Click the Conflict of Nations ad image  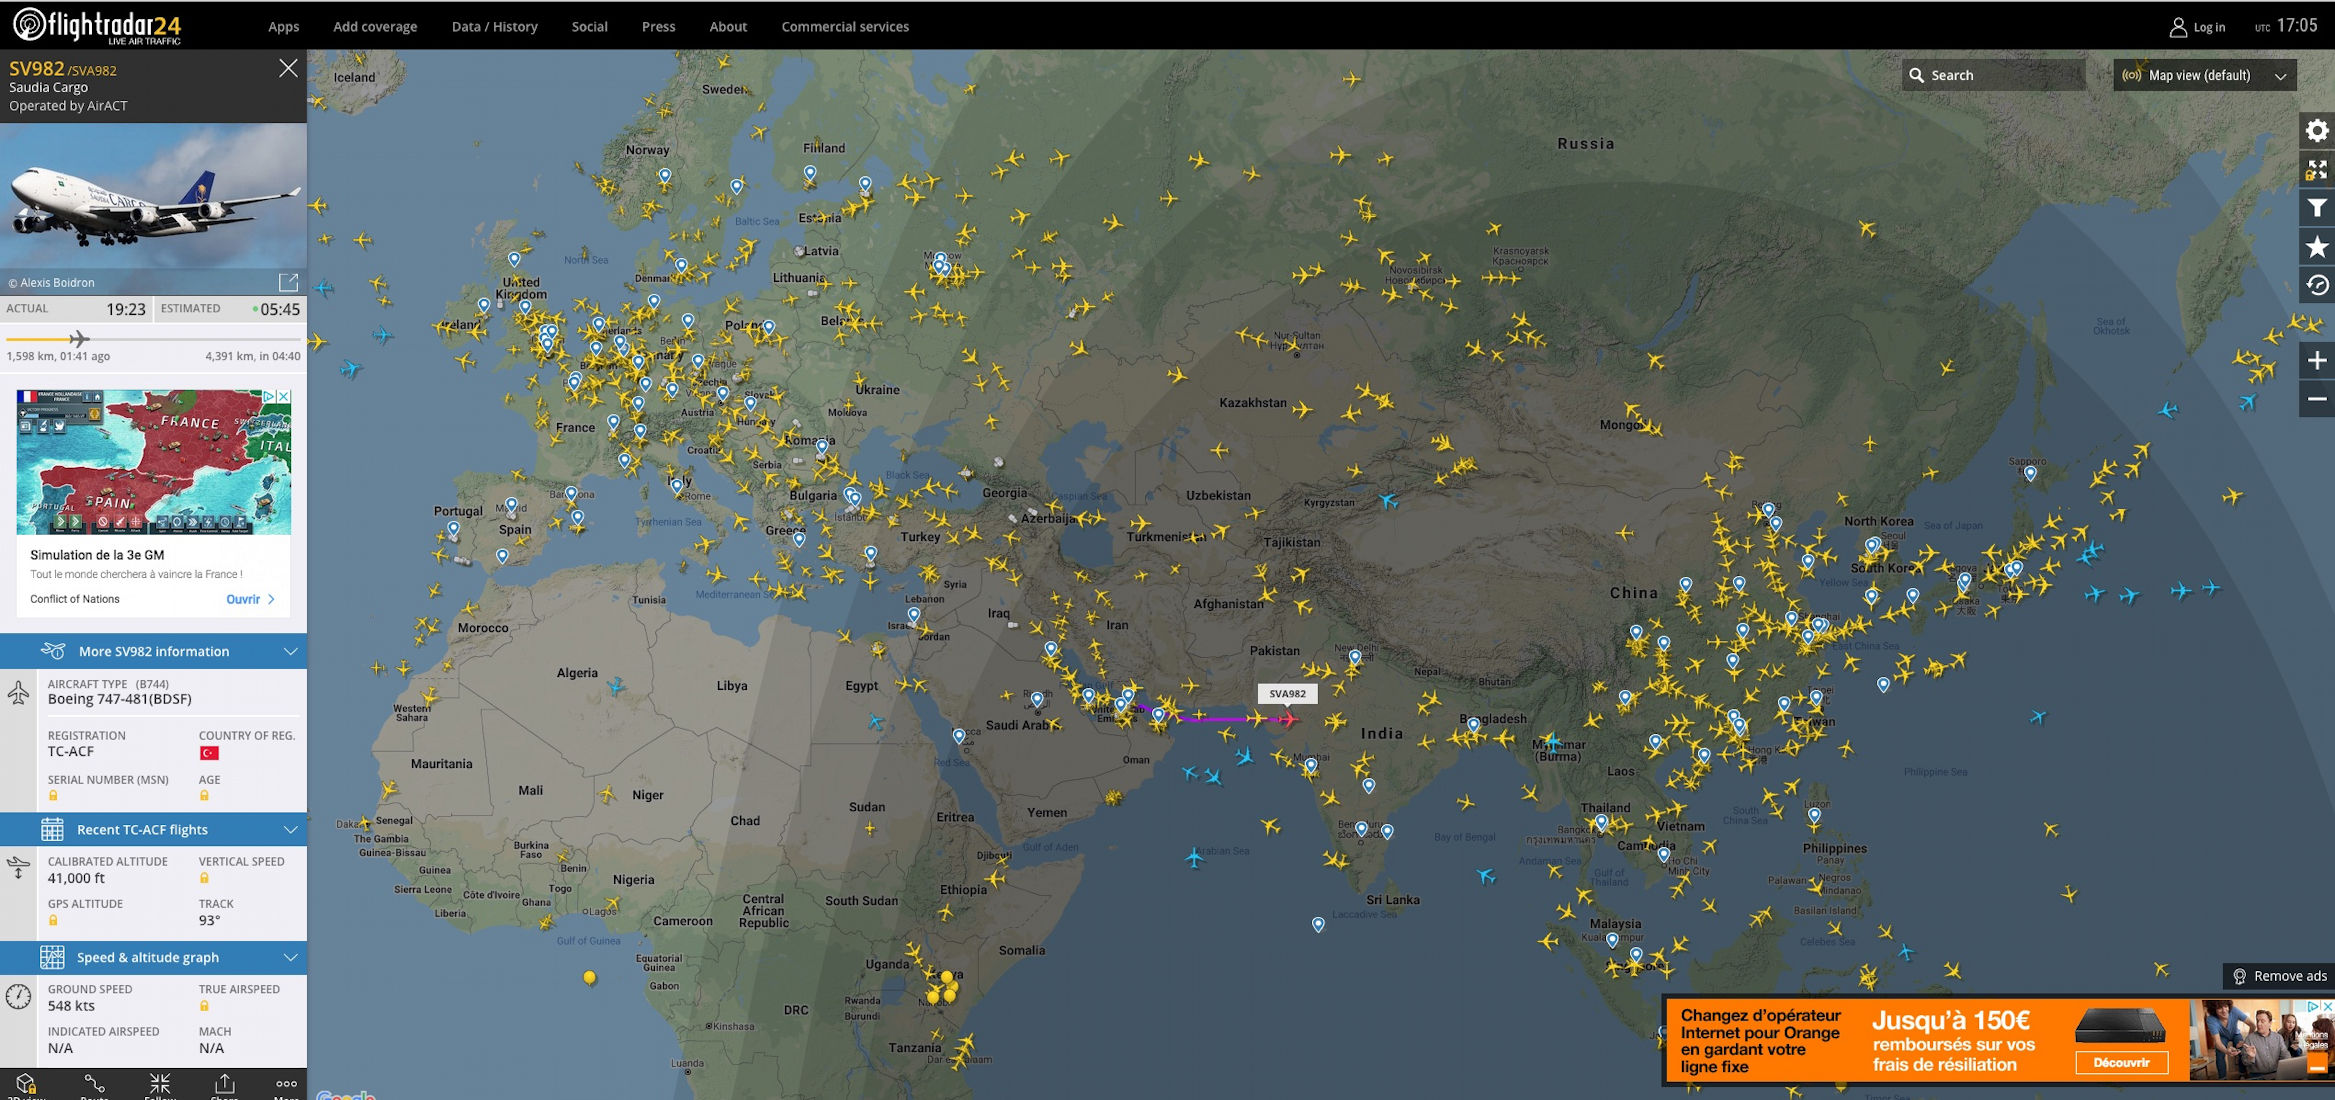[x=154, y=462]
